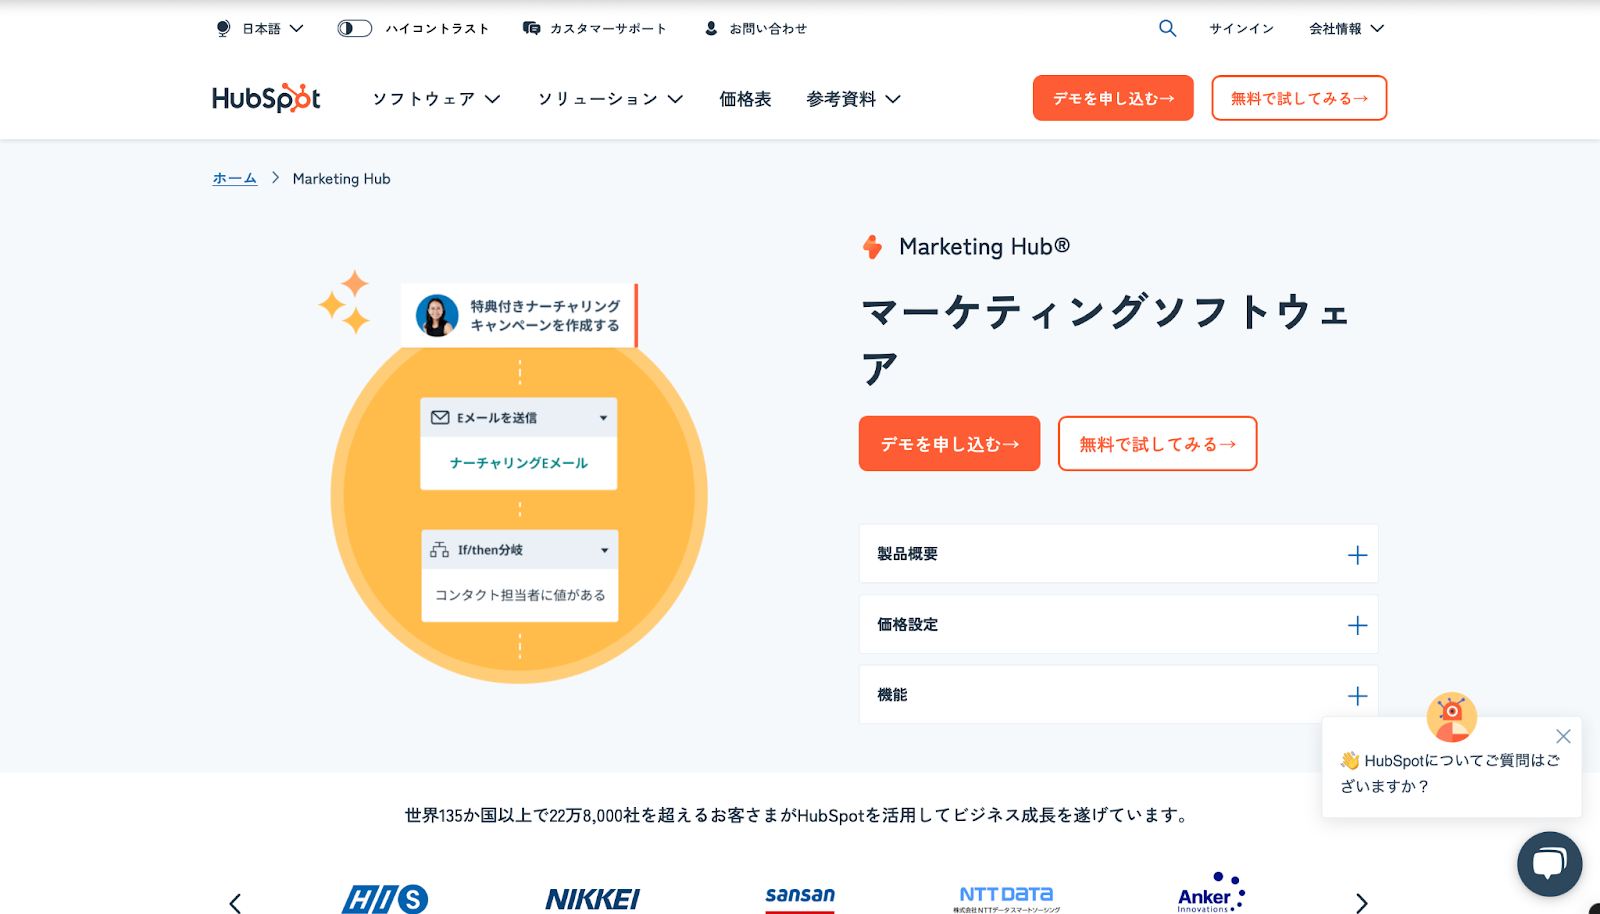Click hero デモを申し込む orange button
Screen dimensions: 1600x914
click(949, 443)
